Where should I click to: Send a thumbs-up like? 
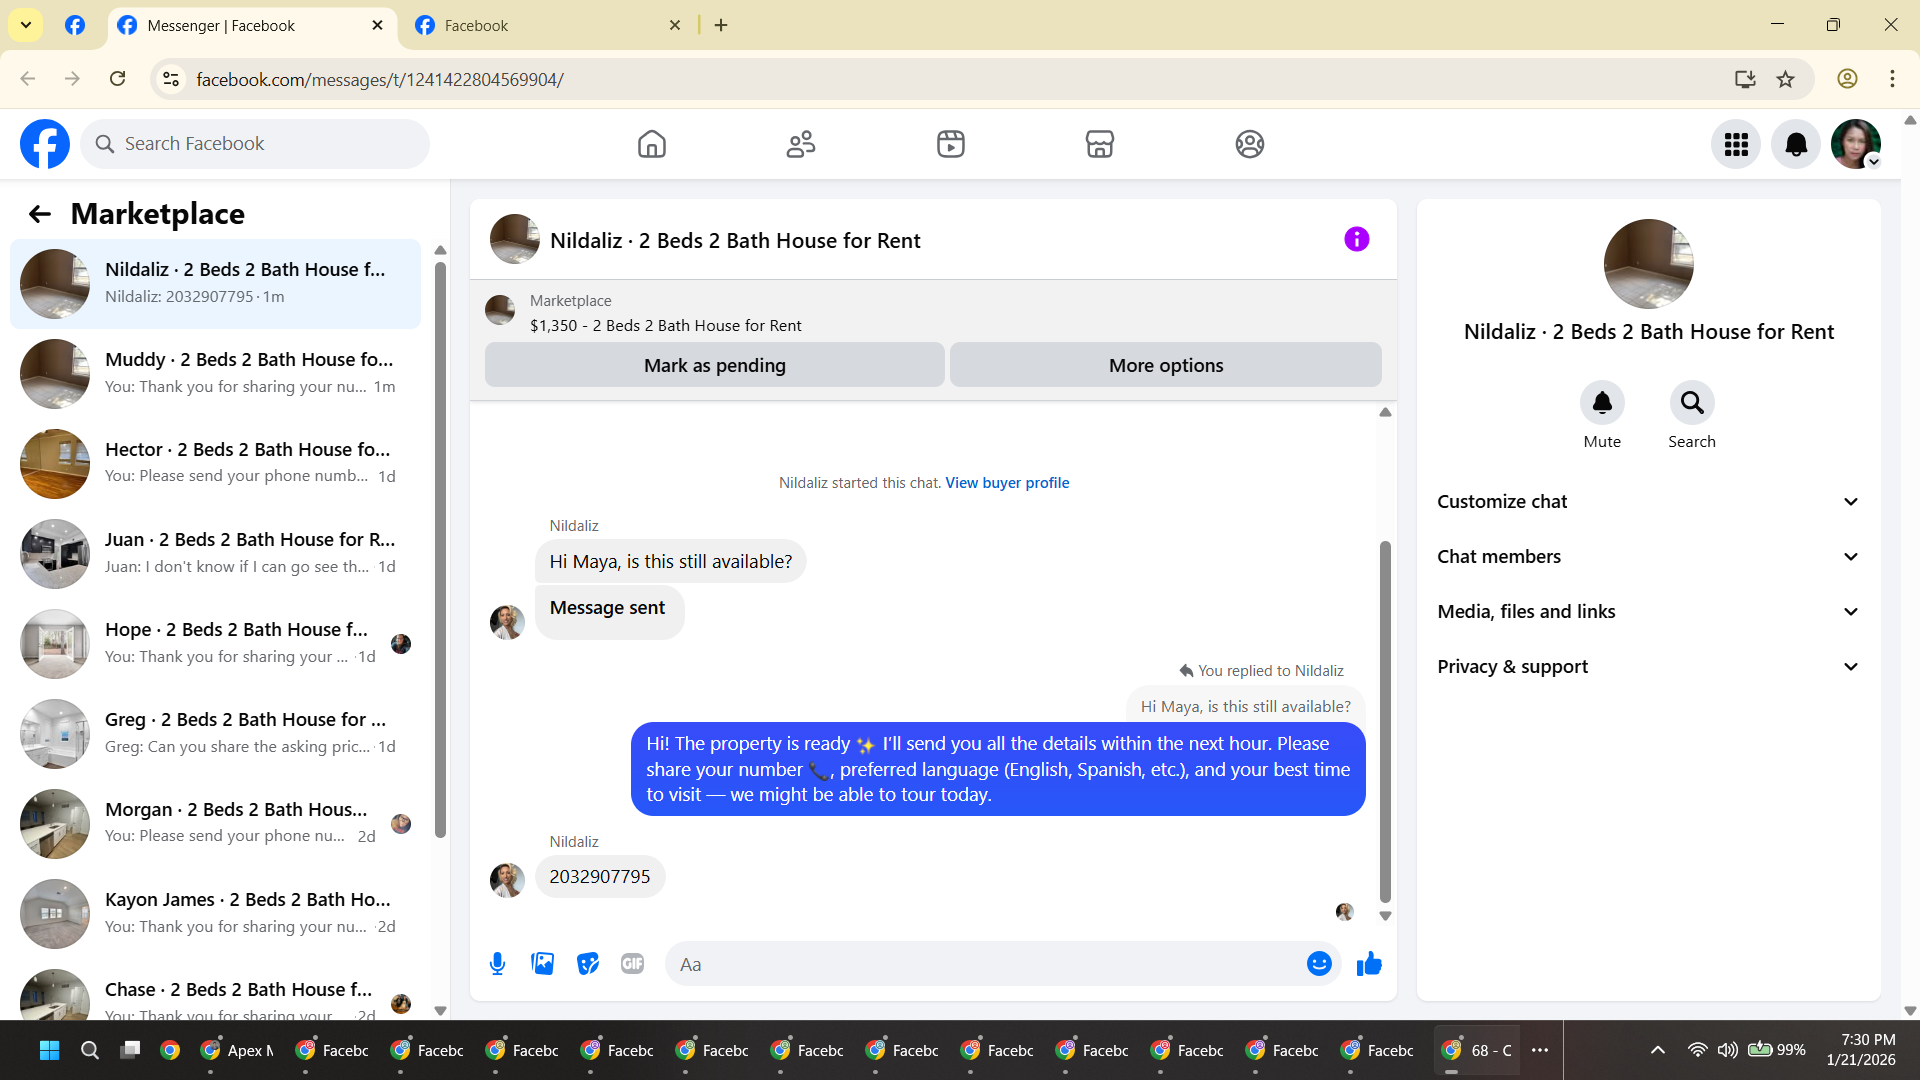[x=1369, y=964]
